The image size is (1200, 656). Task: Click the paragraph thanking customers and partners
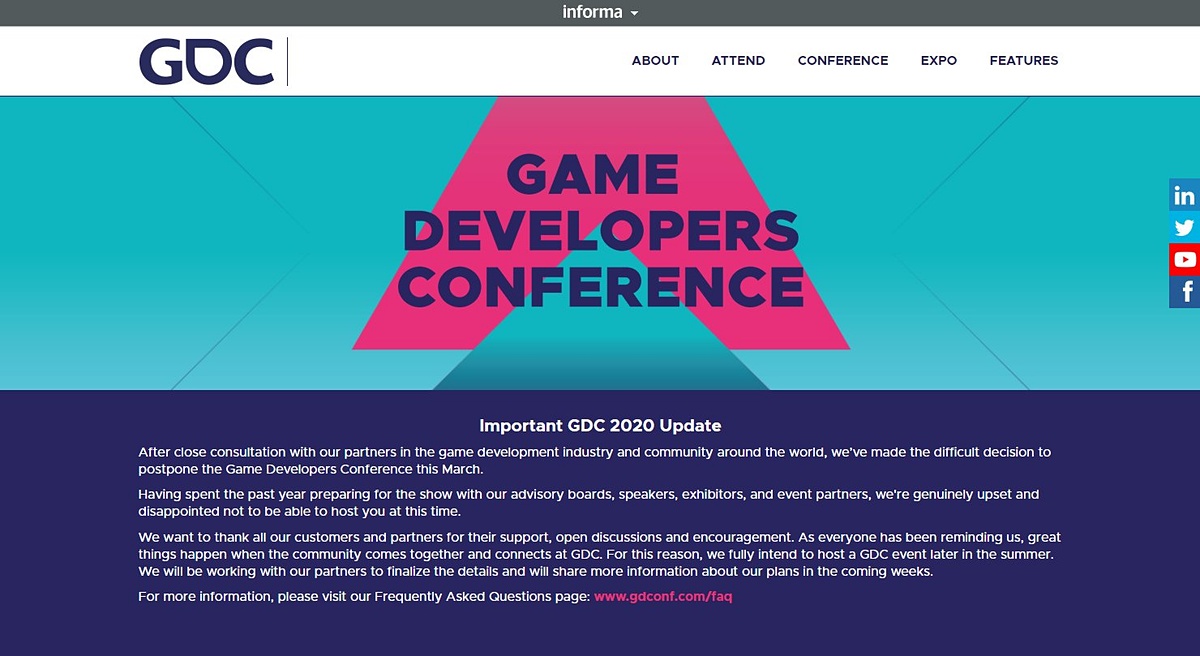coord(599,554)
